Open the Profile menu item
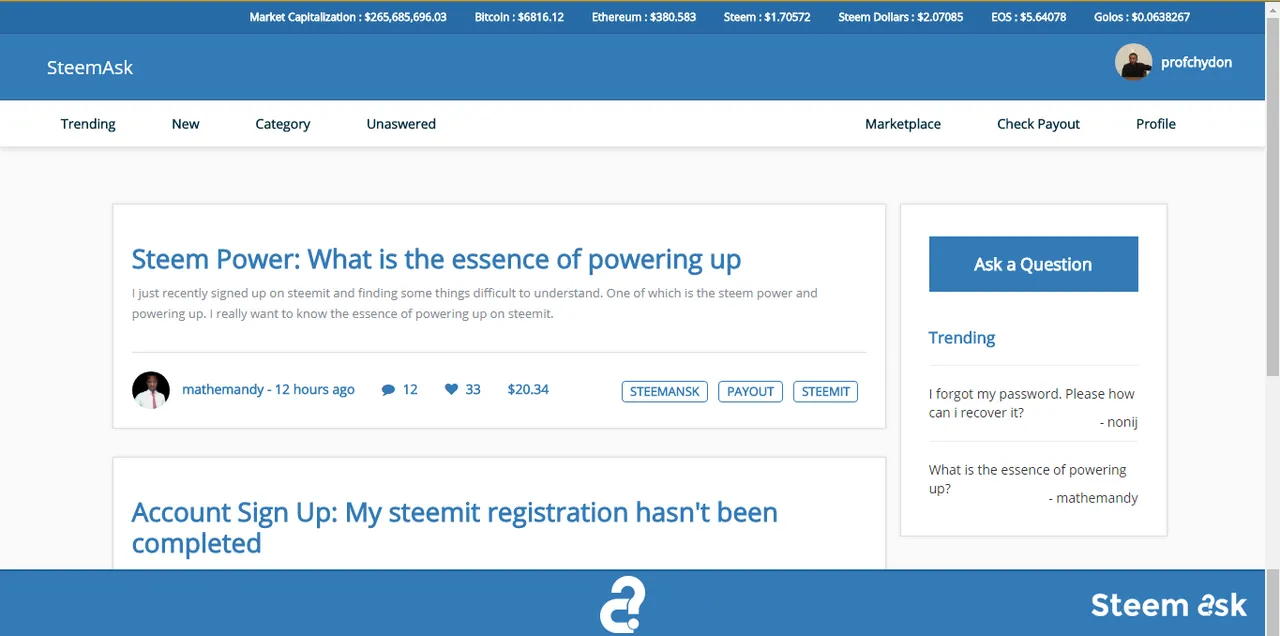The height and width of the screenshot is (636, 1280). [1156, 124]
